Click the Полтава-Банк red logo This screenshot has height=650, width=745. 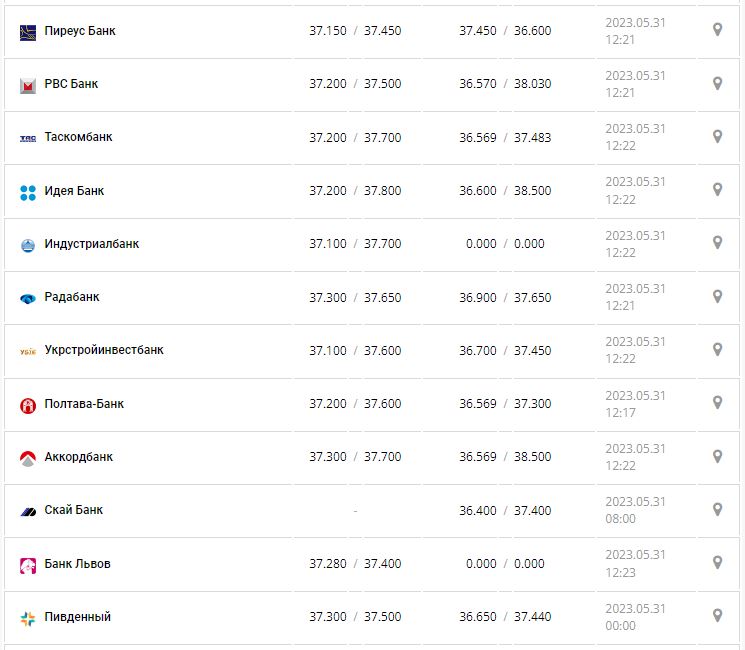pyautogui.click(x=28, y=405)
